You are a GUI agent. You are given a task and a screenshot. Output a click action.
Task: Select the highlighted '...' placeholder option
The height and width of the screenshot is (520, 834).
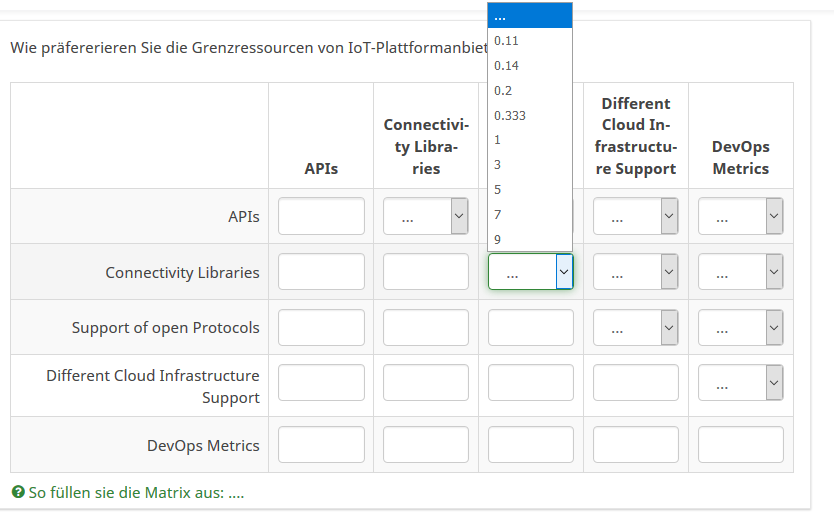529,16
